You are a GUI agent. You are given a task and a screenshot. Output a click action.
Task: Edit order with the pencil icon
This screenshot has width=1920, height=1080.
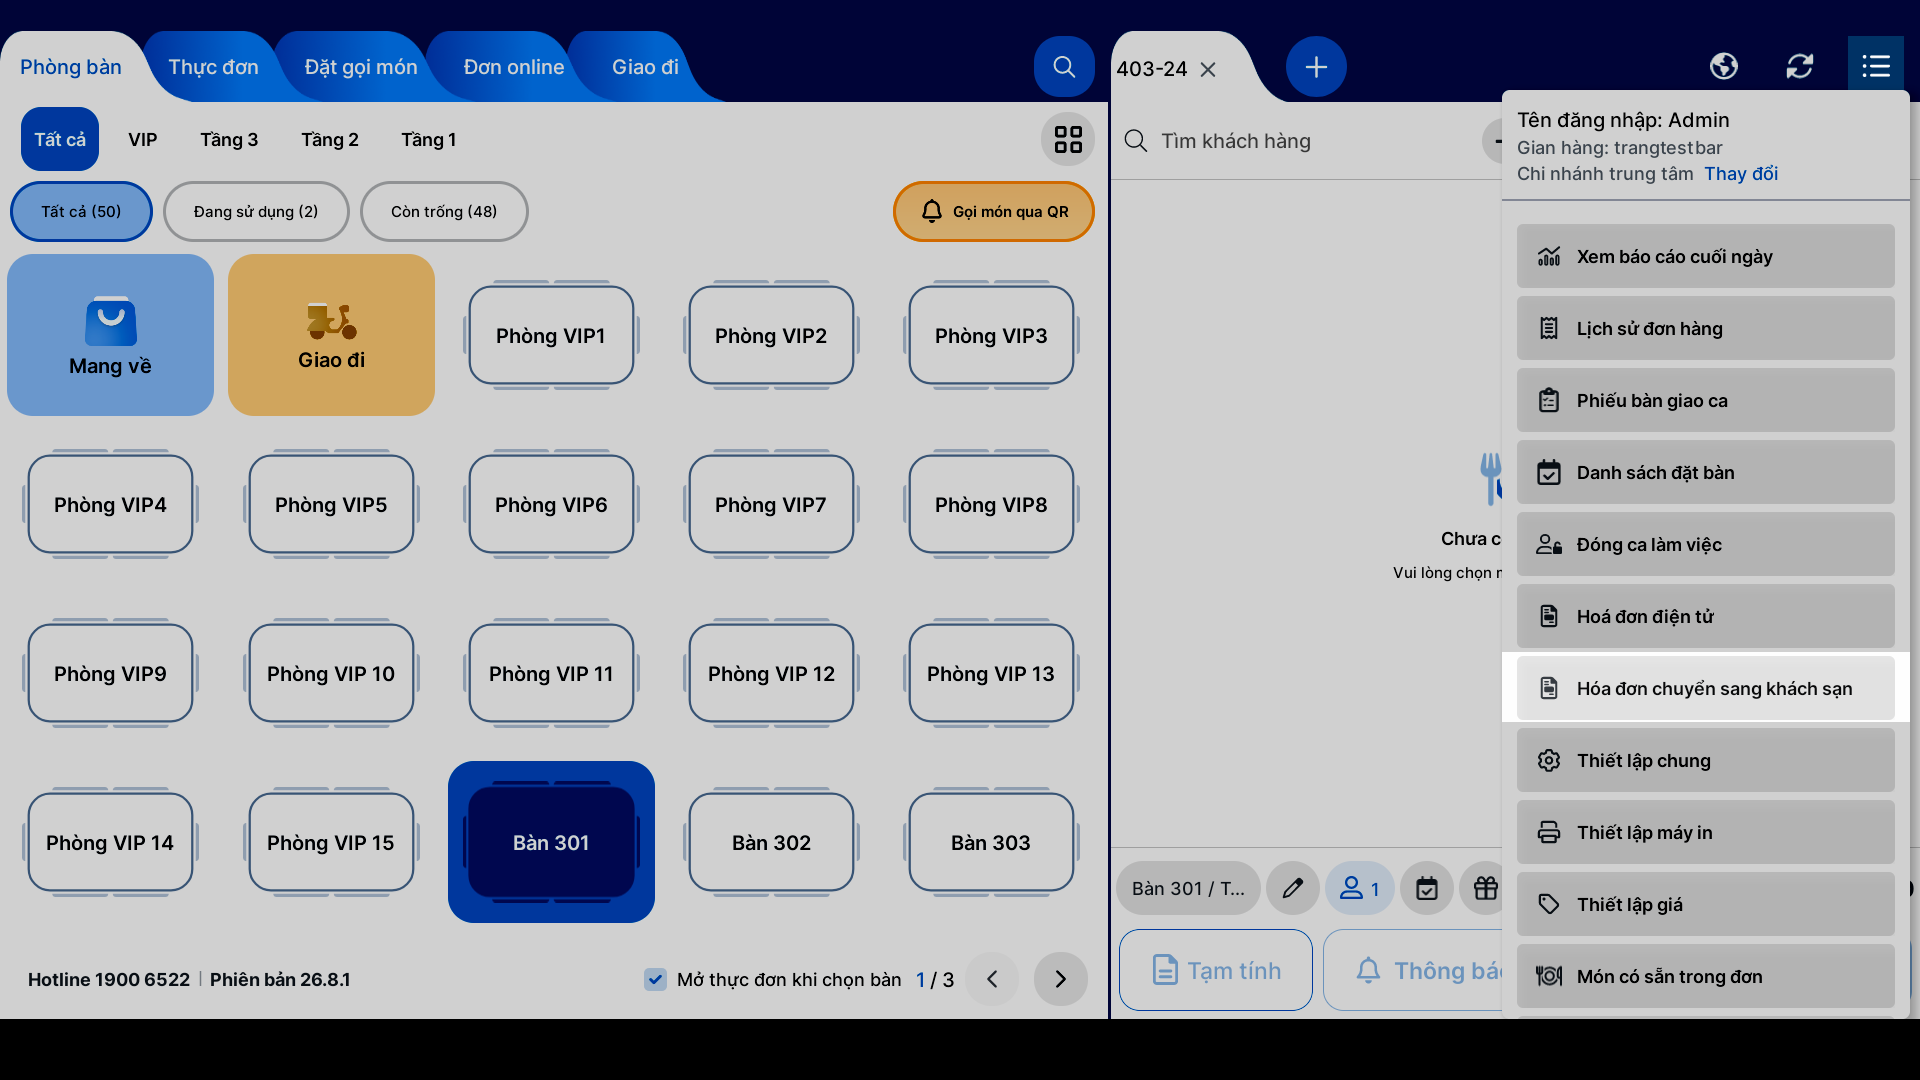point(1293,888)
